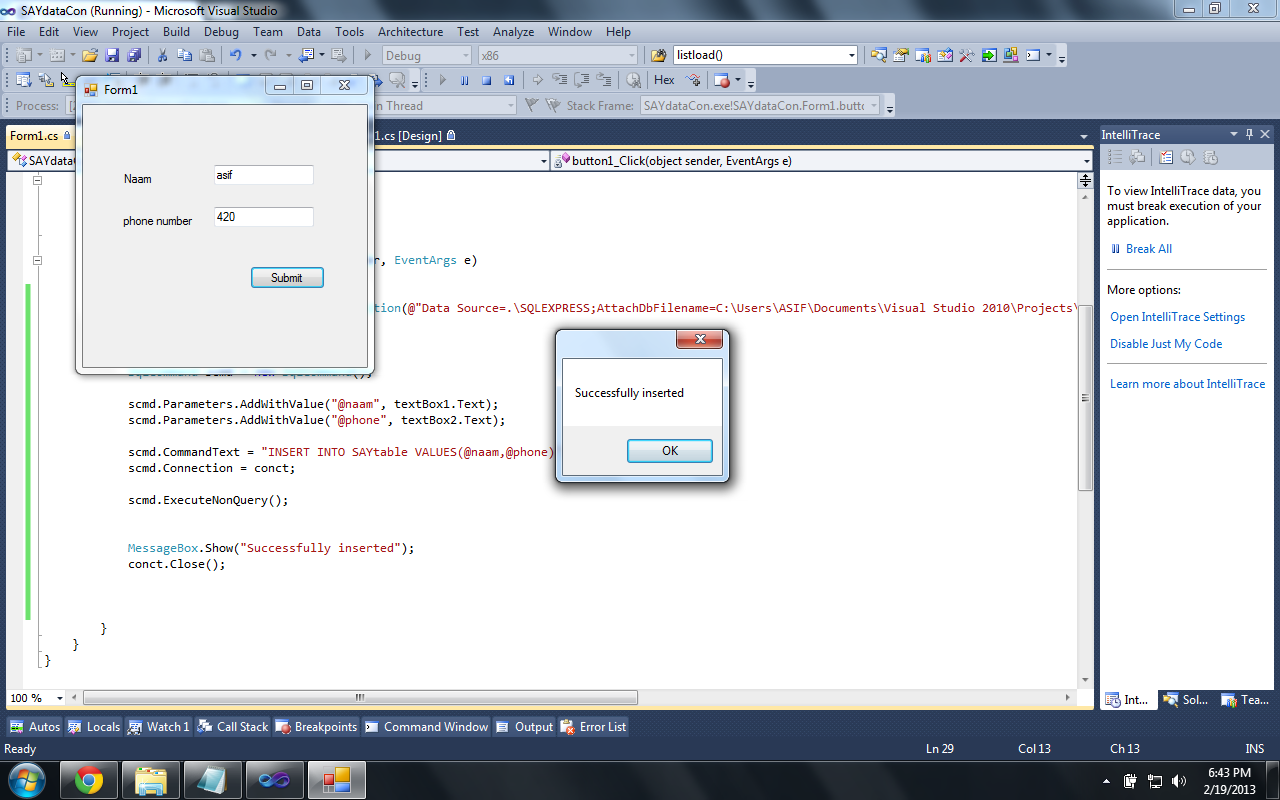Click the Step Into debug icon
The image size is (1280, 800).
(x=560, y=80)
